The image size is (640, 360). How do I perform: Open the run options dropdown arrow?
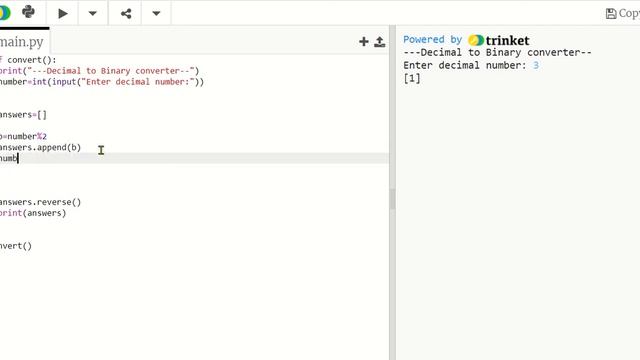click(93, 13)
